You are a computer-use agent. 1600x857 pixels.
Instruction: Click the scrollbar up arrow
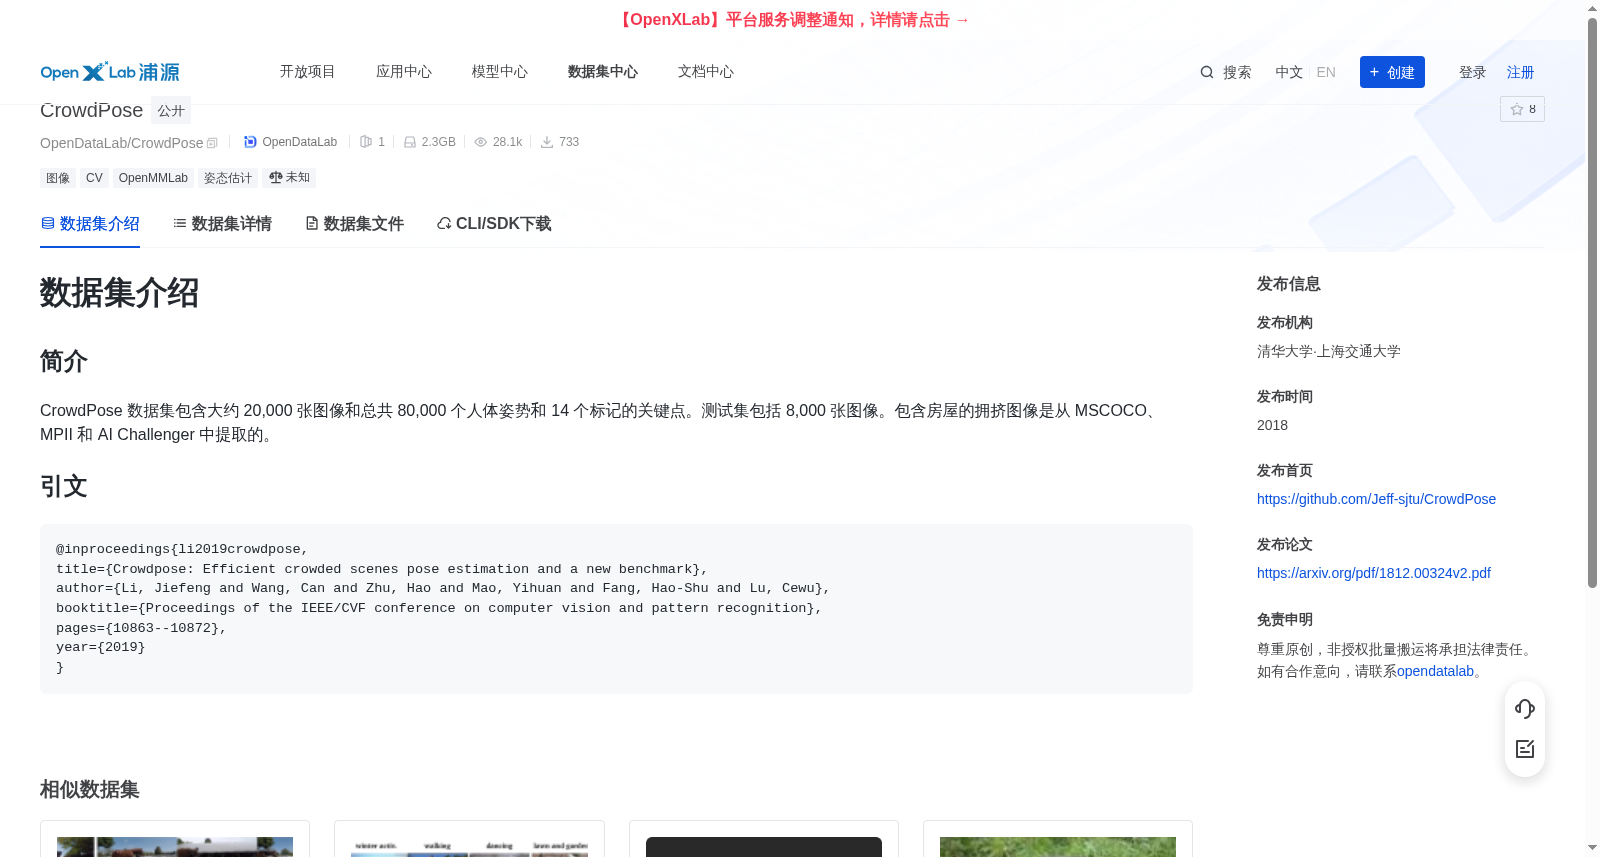(x=1592, y=8)
